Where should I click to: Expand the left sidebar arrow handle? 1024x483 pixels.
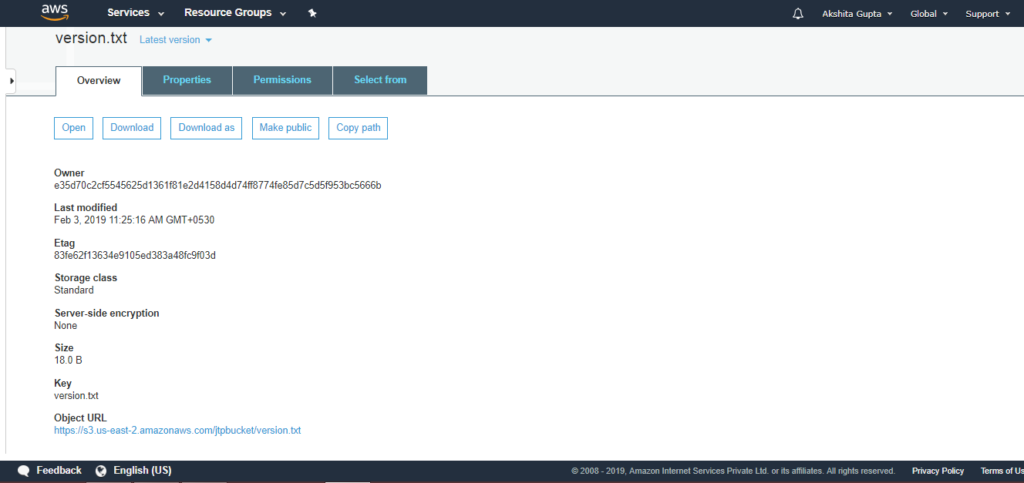(x=12, y=80)
